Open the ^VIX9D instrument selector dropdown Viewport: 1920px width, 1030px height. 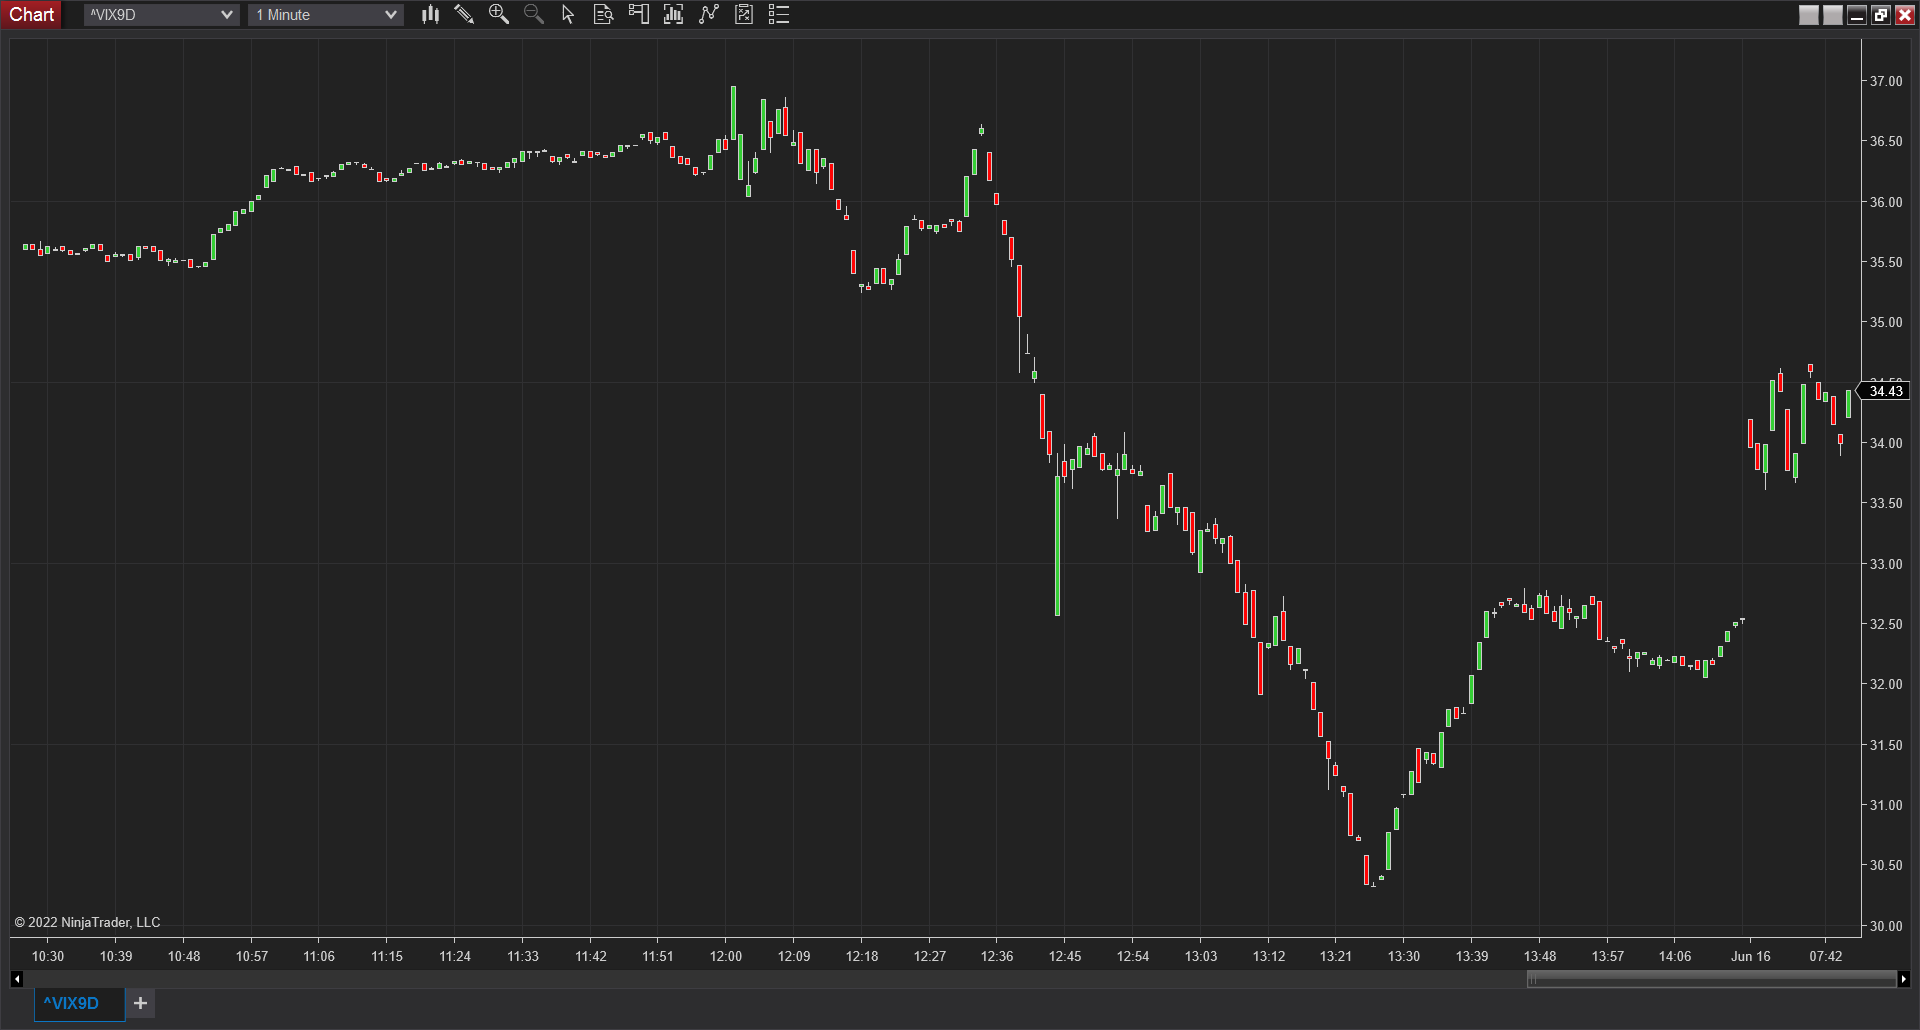pyautogui.click(x=162, y=15)
